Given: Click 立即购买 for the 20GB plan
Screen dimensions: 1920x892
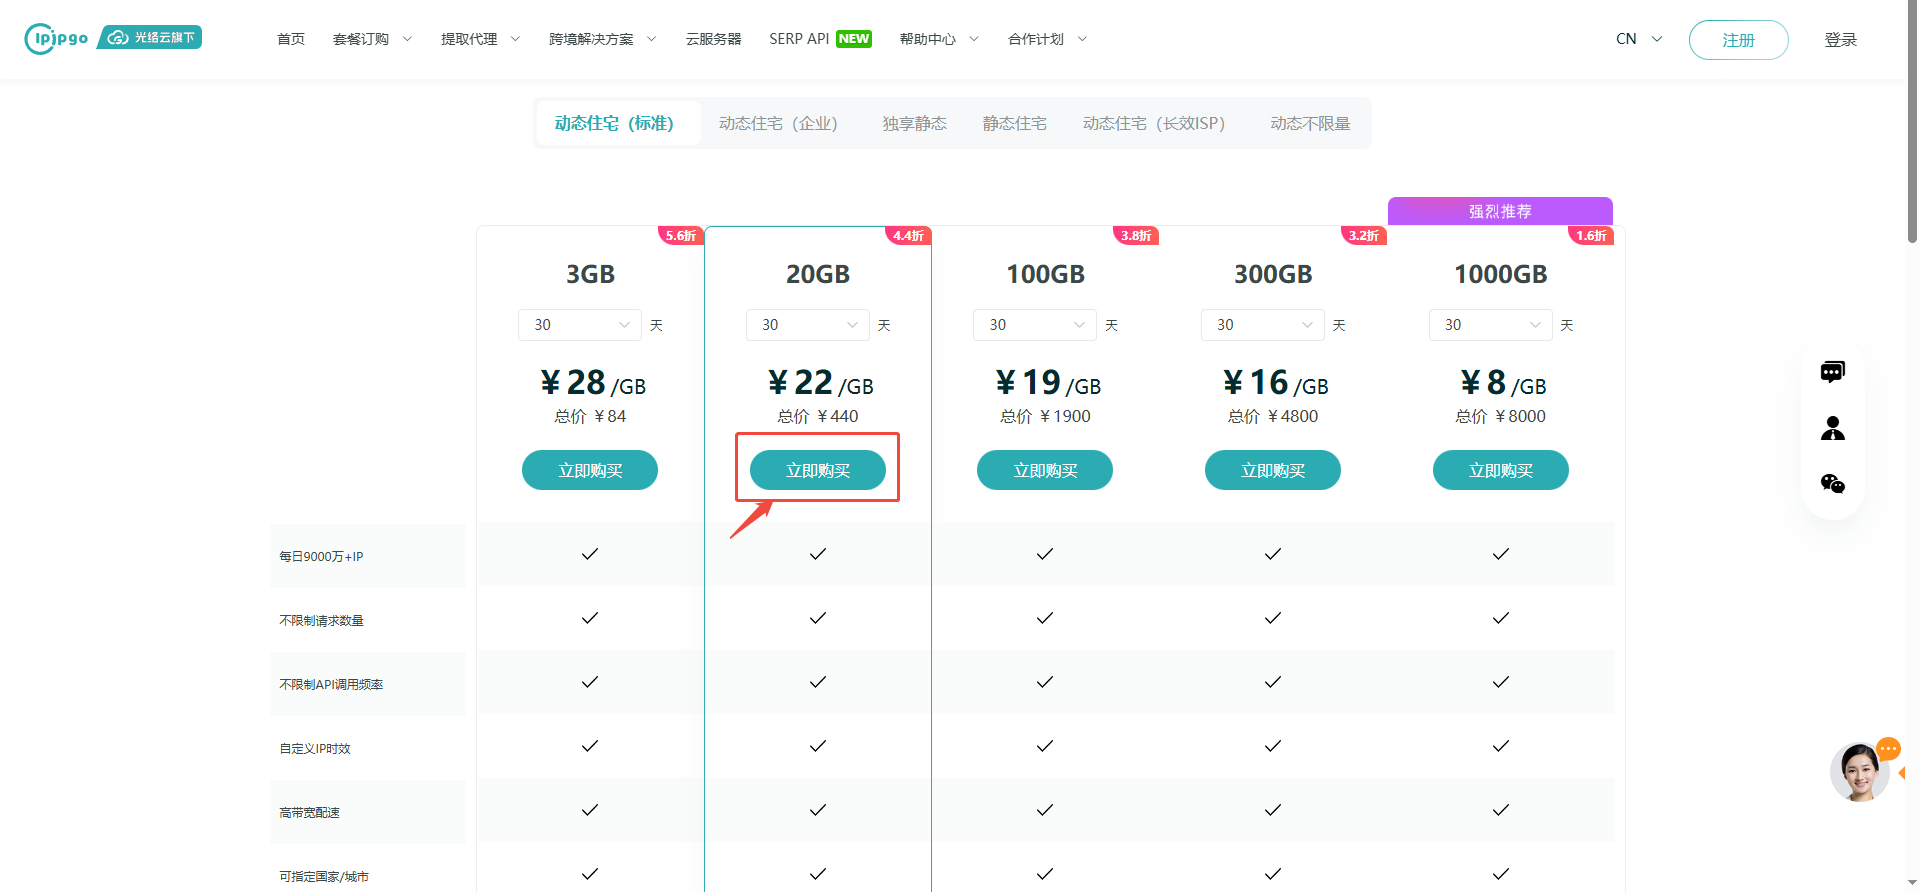Looking at the screenshot, I should tap(817, 470).
